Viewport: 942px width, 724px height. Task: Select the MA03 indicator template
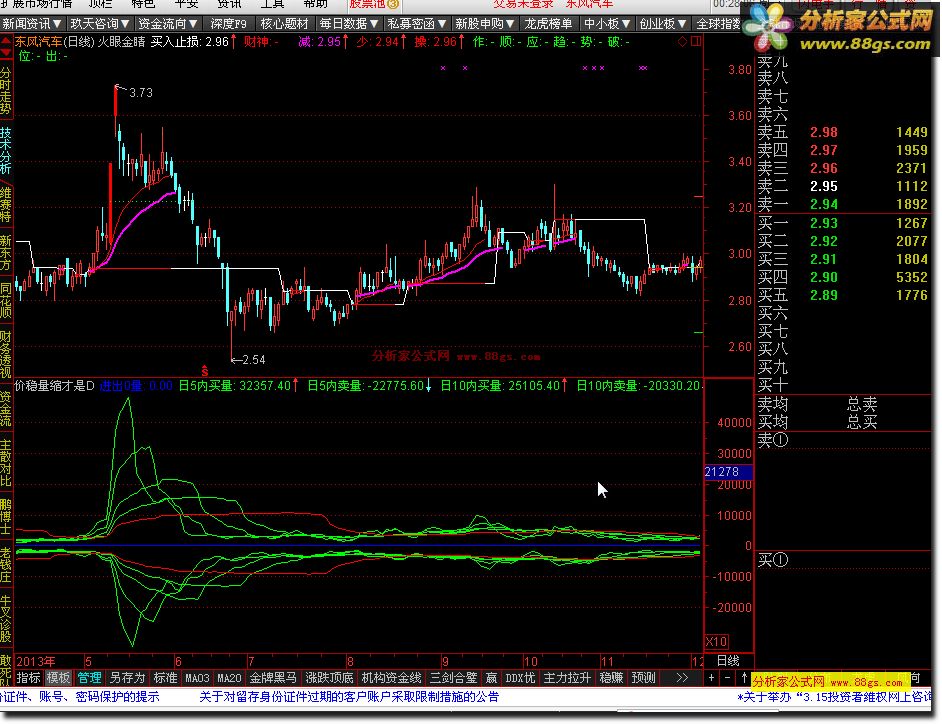[197, 678]
